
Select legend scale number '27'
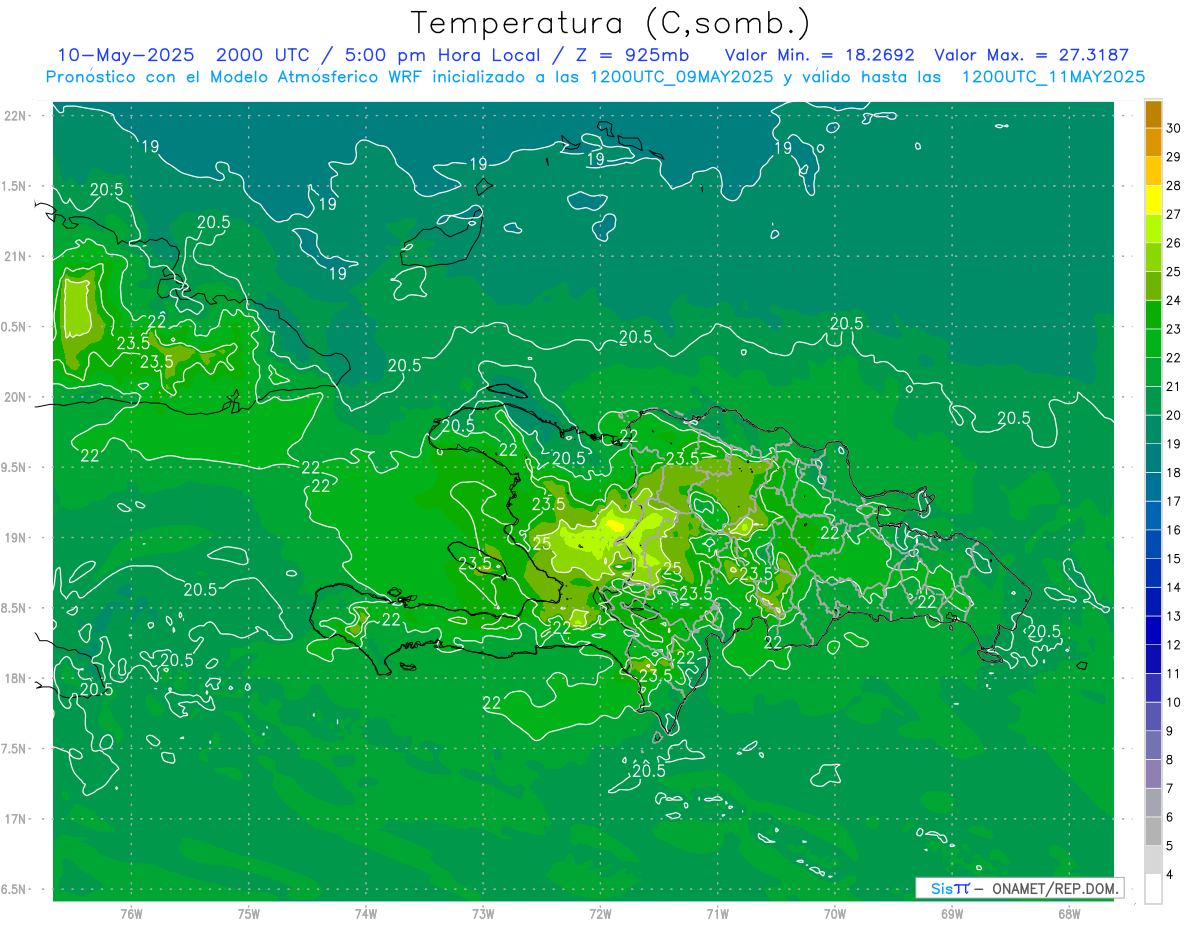1174,214
